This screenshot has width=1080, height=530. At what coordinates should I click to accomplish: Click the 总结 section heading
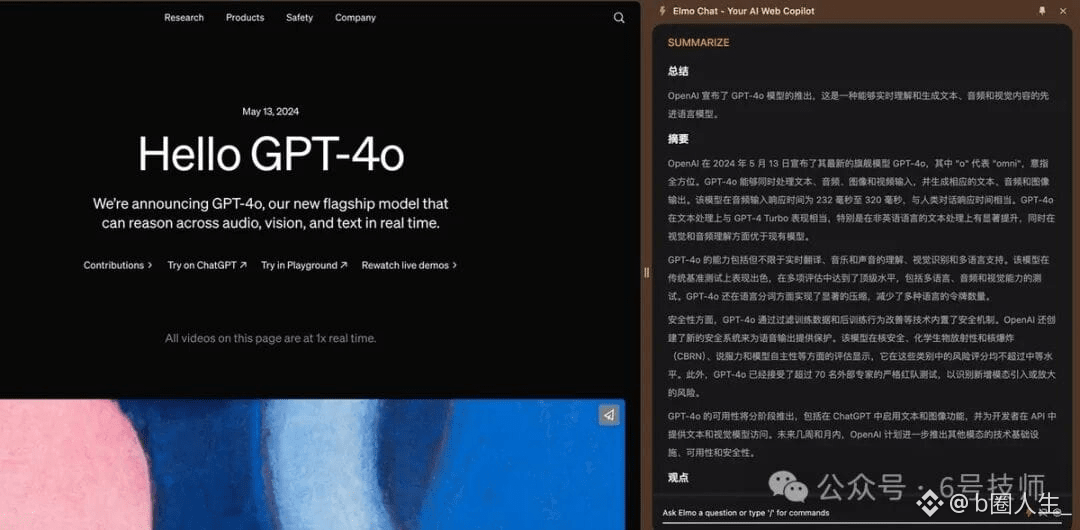678,71
